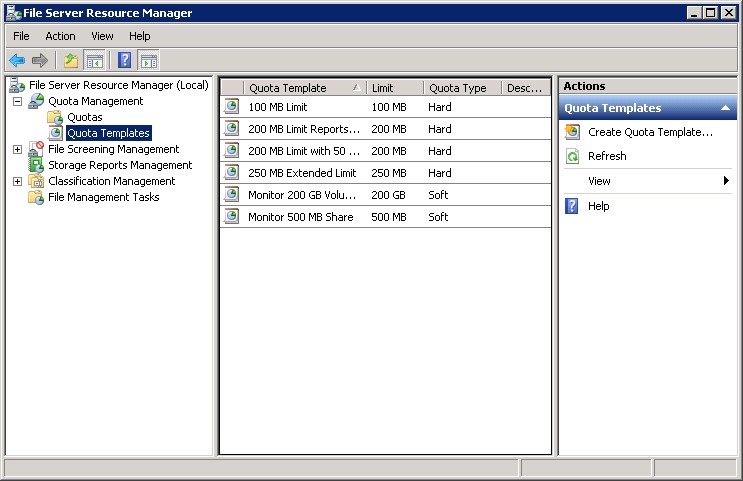Open the View submenu in Actions pane

(600, 181)
